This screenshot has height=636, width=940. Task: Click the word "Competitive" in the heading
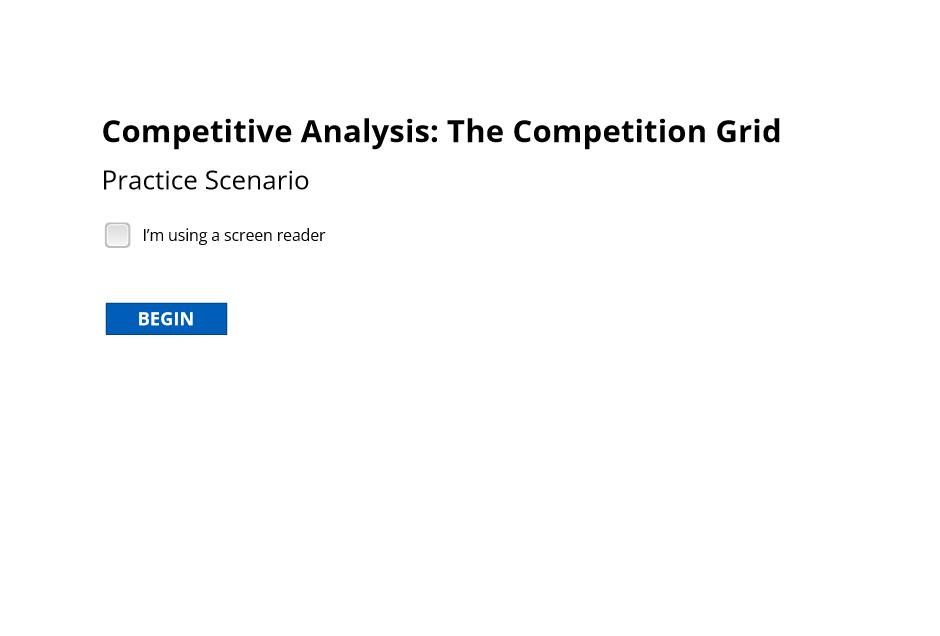197,132
